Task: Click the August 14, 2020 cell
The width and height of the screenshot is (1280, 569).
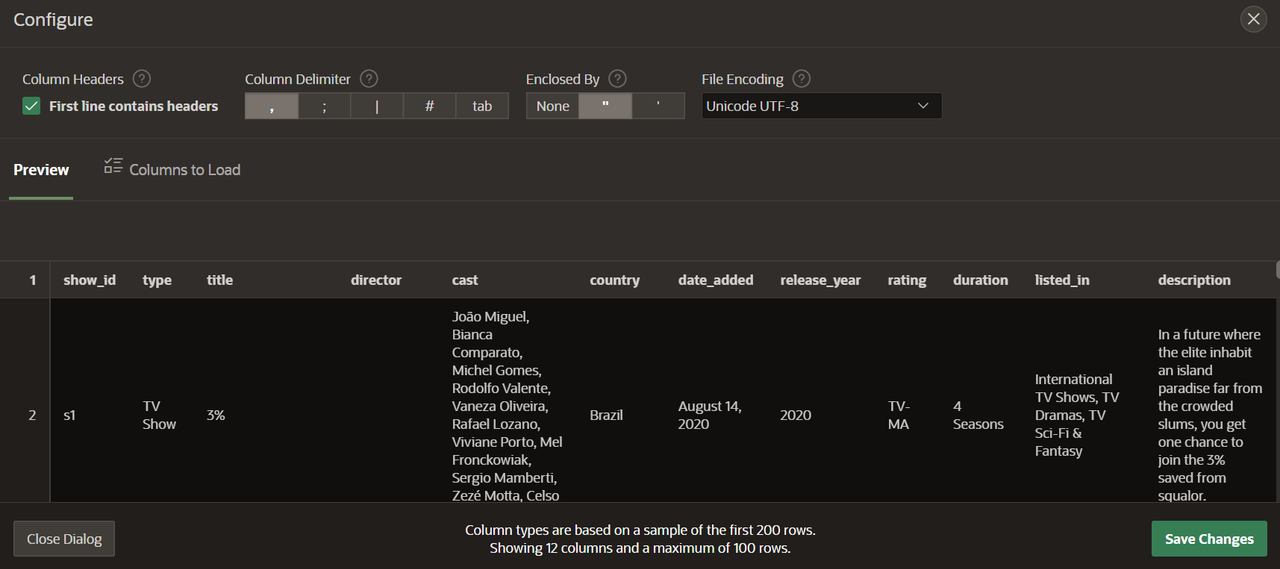Action: point(709,415)
